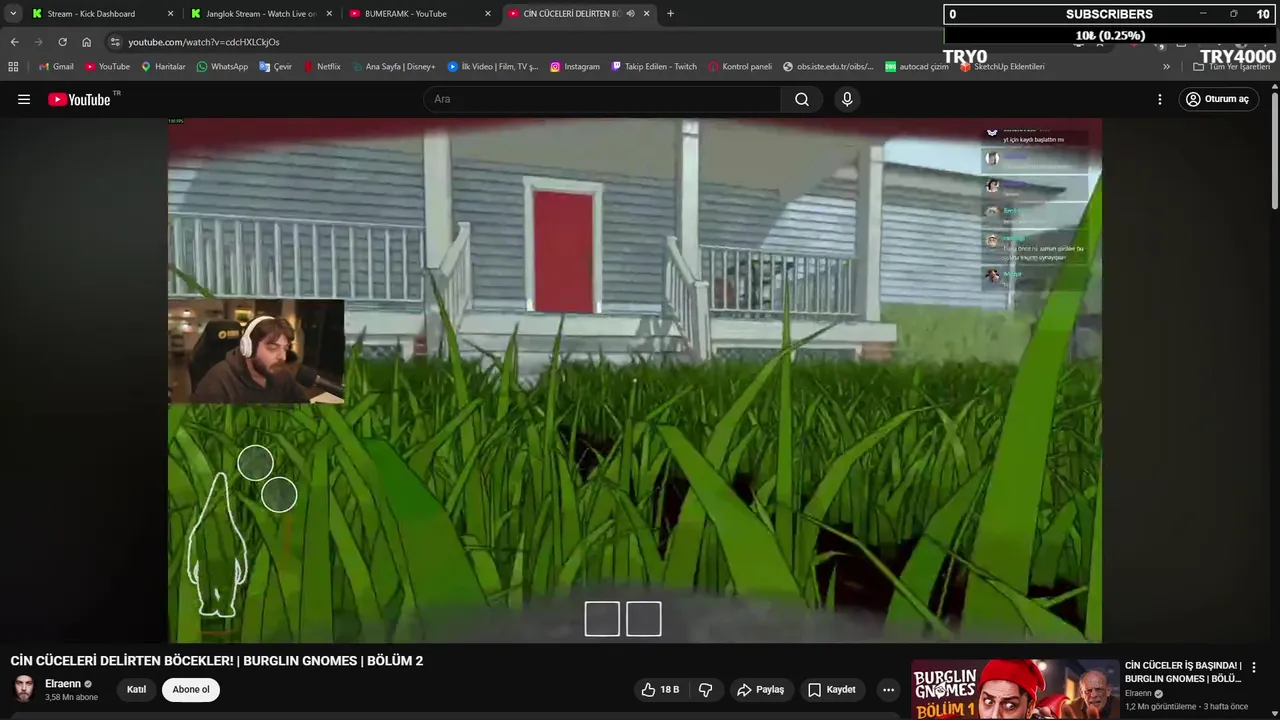Open more actions ellipsis under video
This screenshot has height=720, width=1280.
[x=888, y=689]
